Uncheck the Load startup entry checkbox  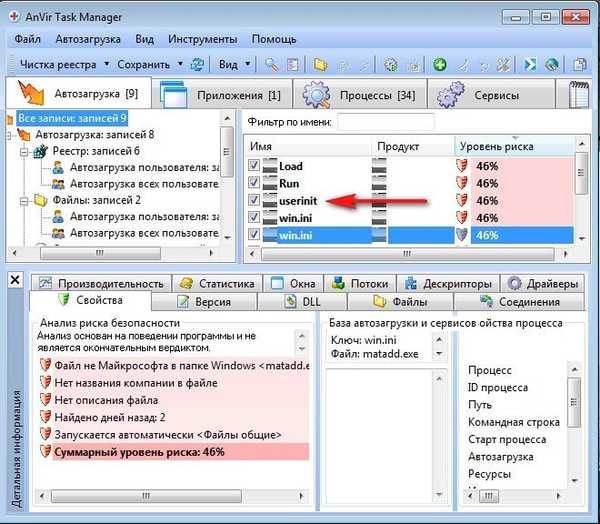[x=256, y=166]
